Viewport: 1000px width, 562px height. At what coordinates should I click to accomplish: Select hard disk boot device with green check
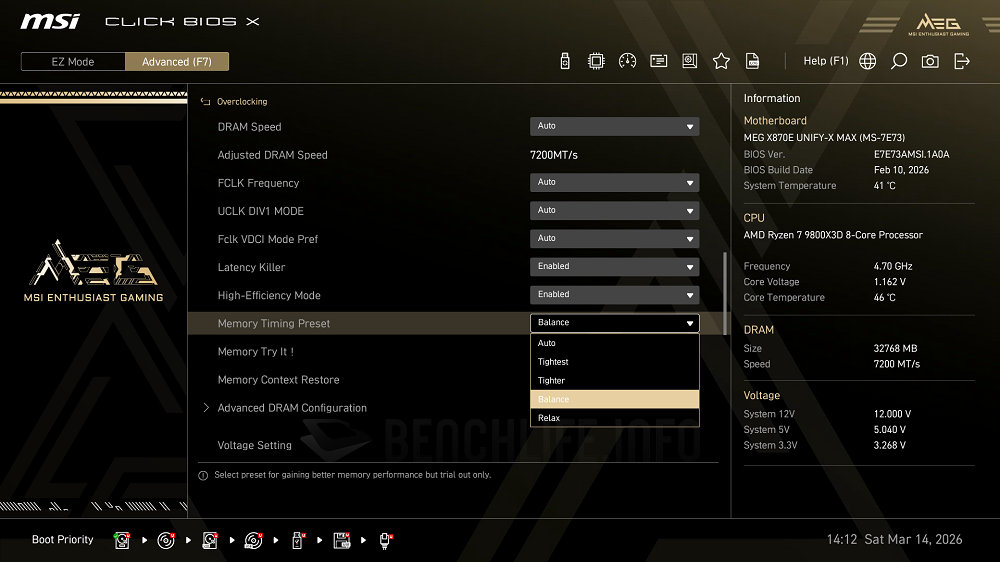click(122, 540)
